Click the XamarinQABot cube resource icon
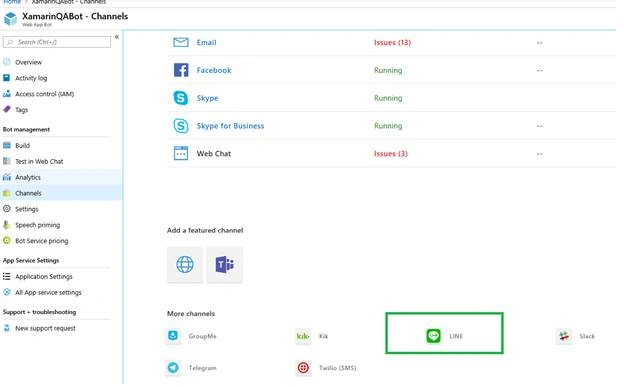624x387 pixels. [10, 19]
